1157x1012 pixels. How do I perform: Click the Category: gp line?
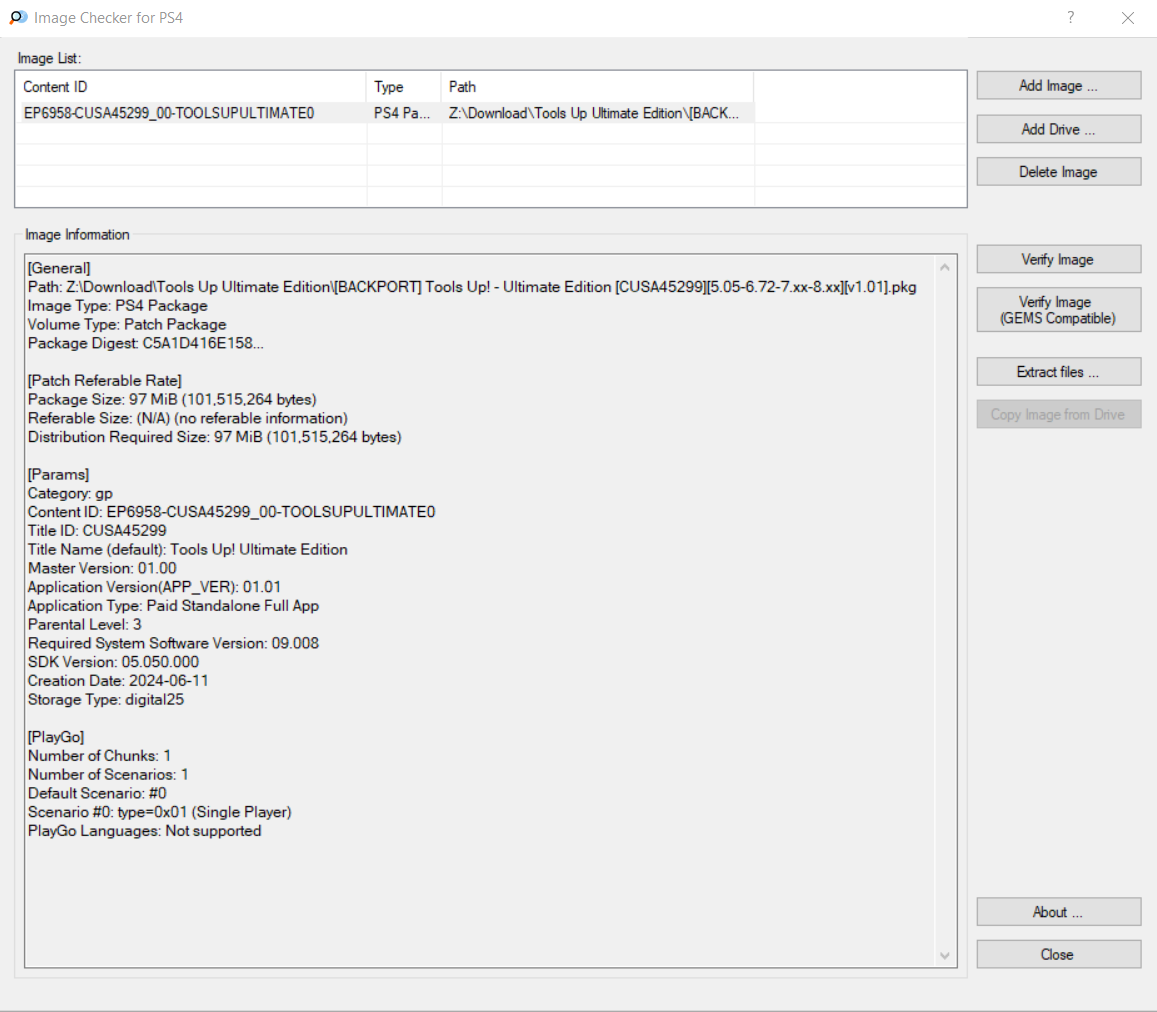pyautogui.click(x=70, y=493)
